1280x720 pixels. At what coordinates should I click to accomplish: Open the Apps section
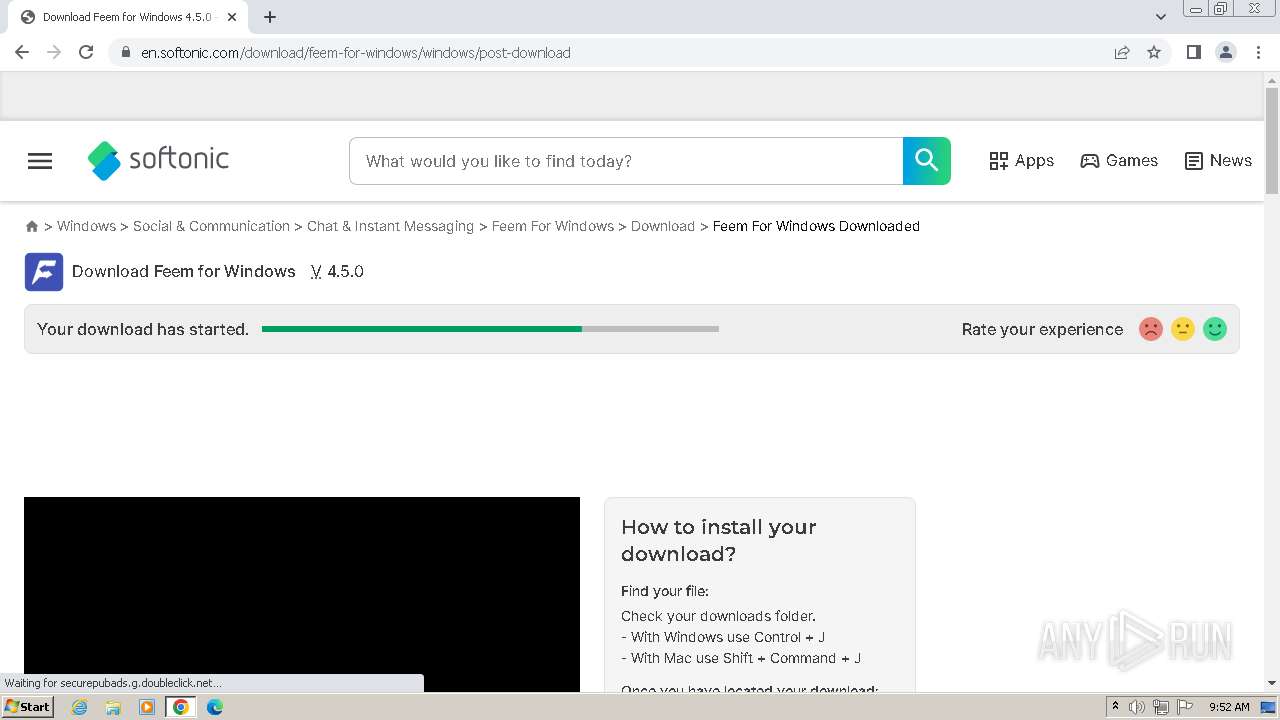tap(1021, 161)
